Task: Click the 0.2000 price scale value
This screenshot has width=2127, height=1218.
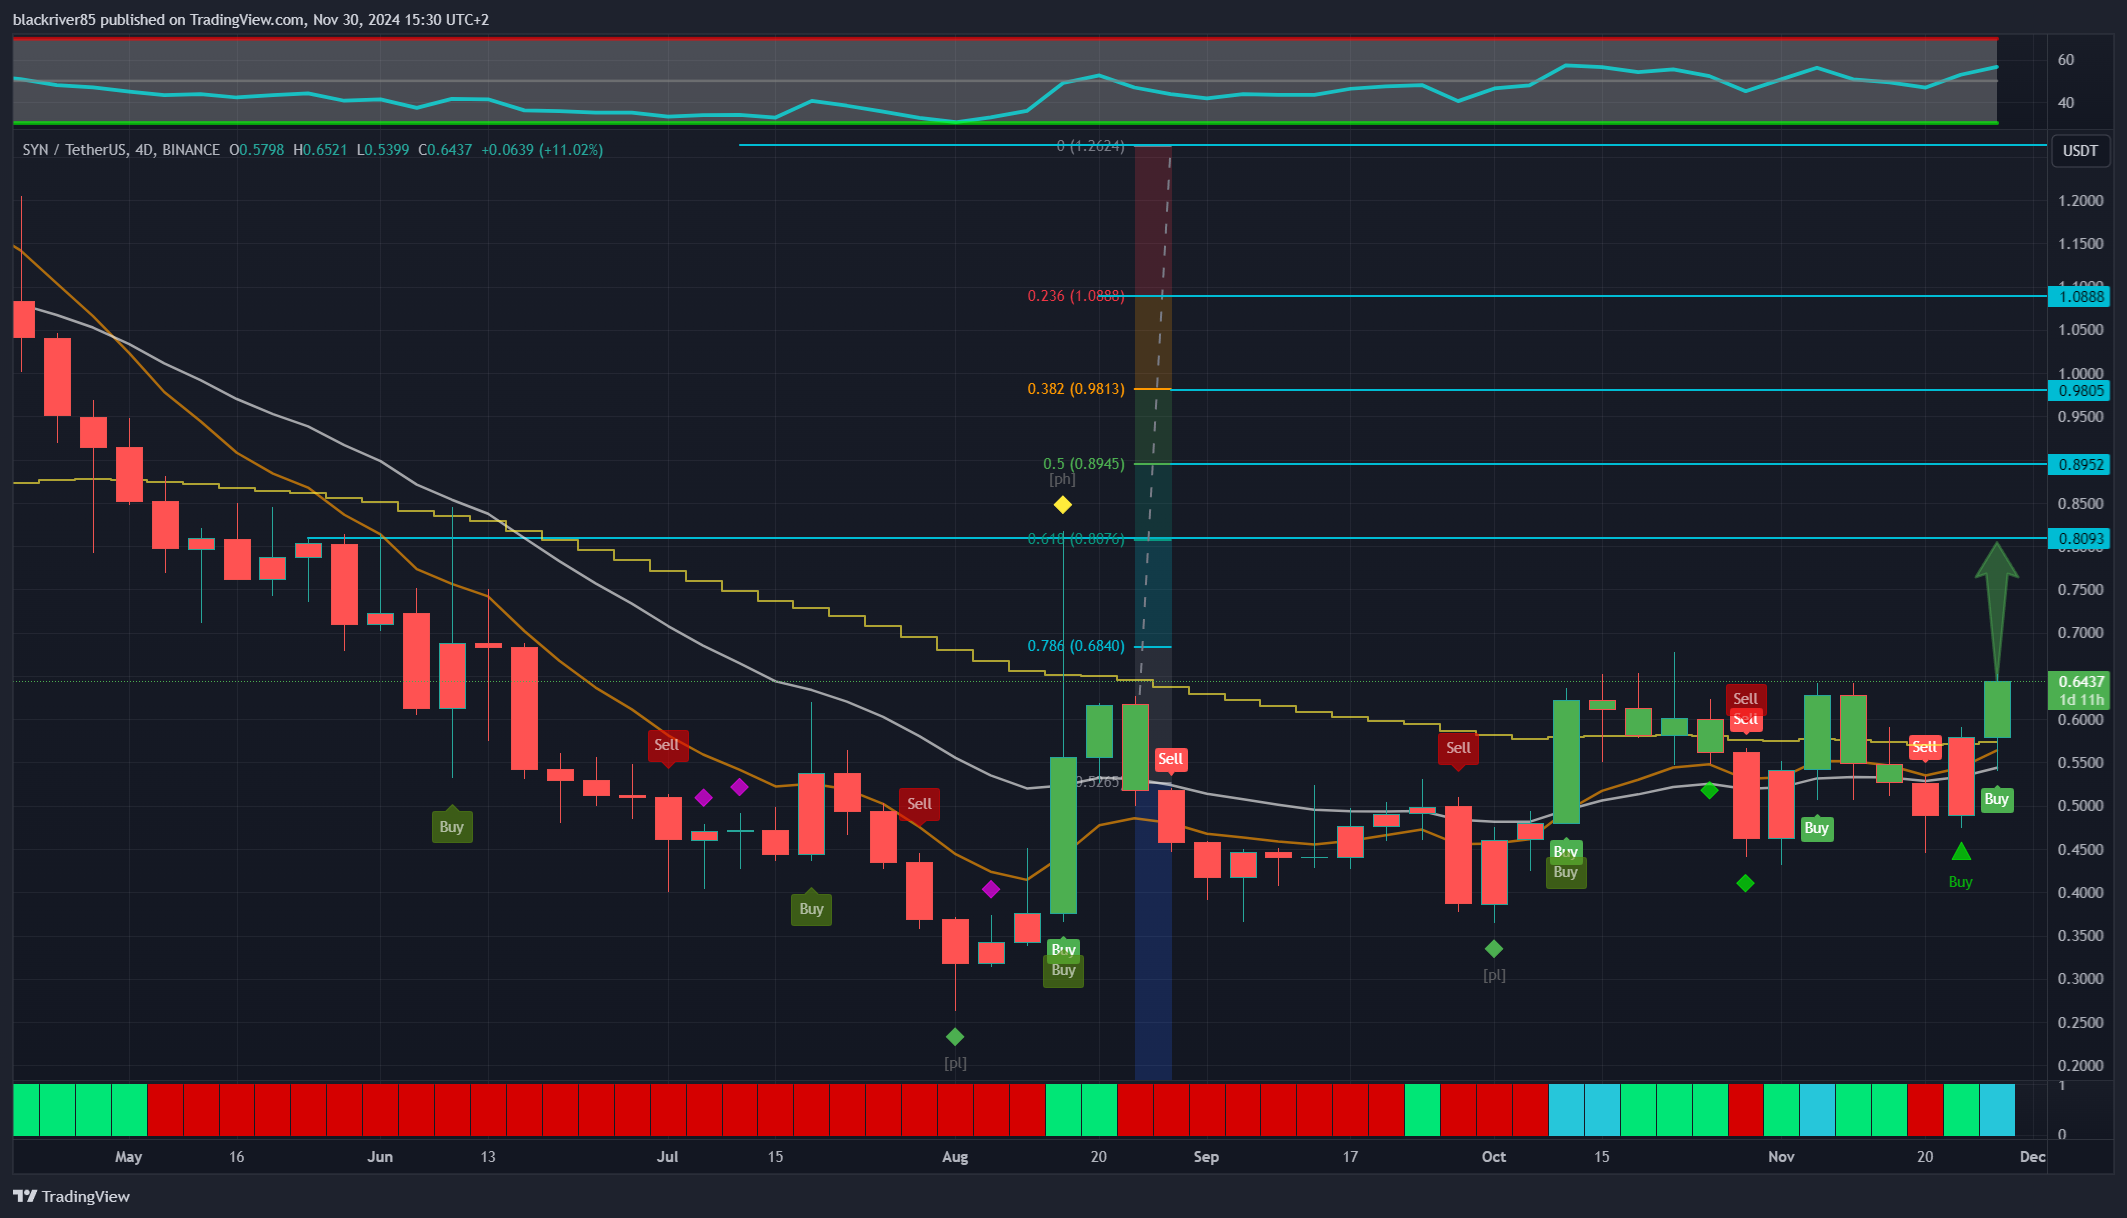Action: (2080, 1066)
